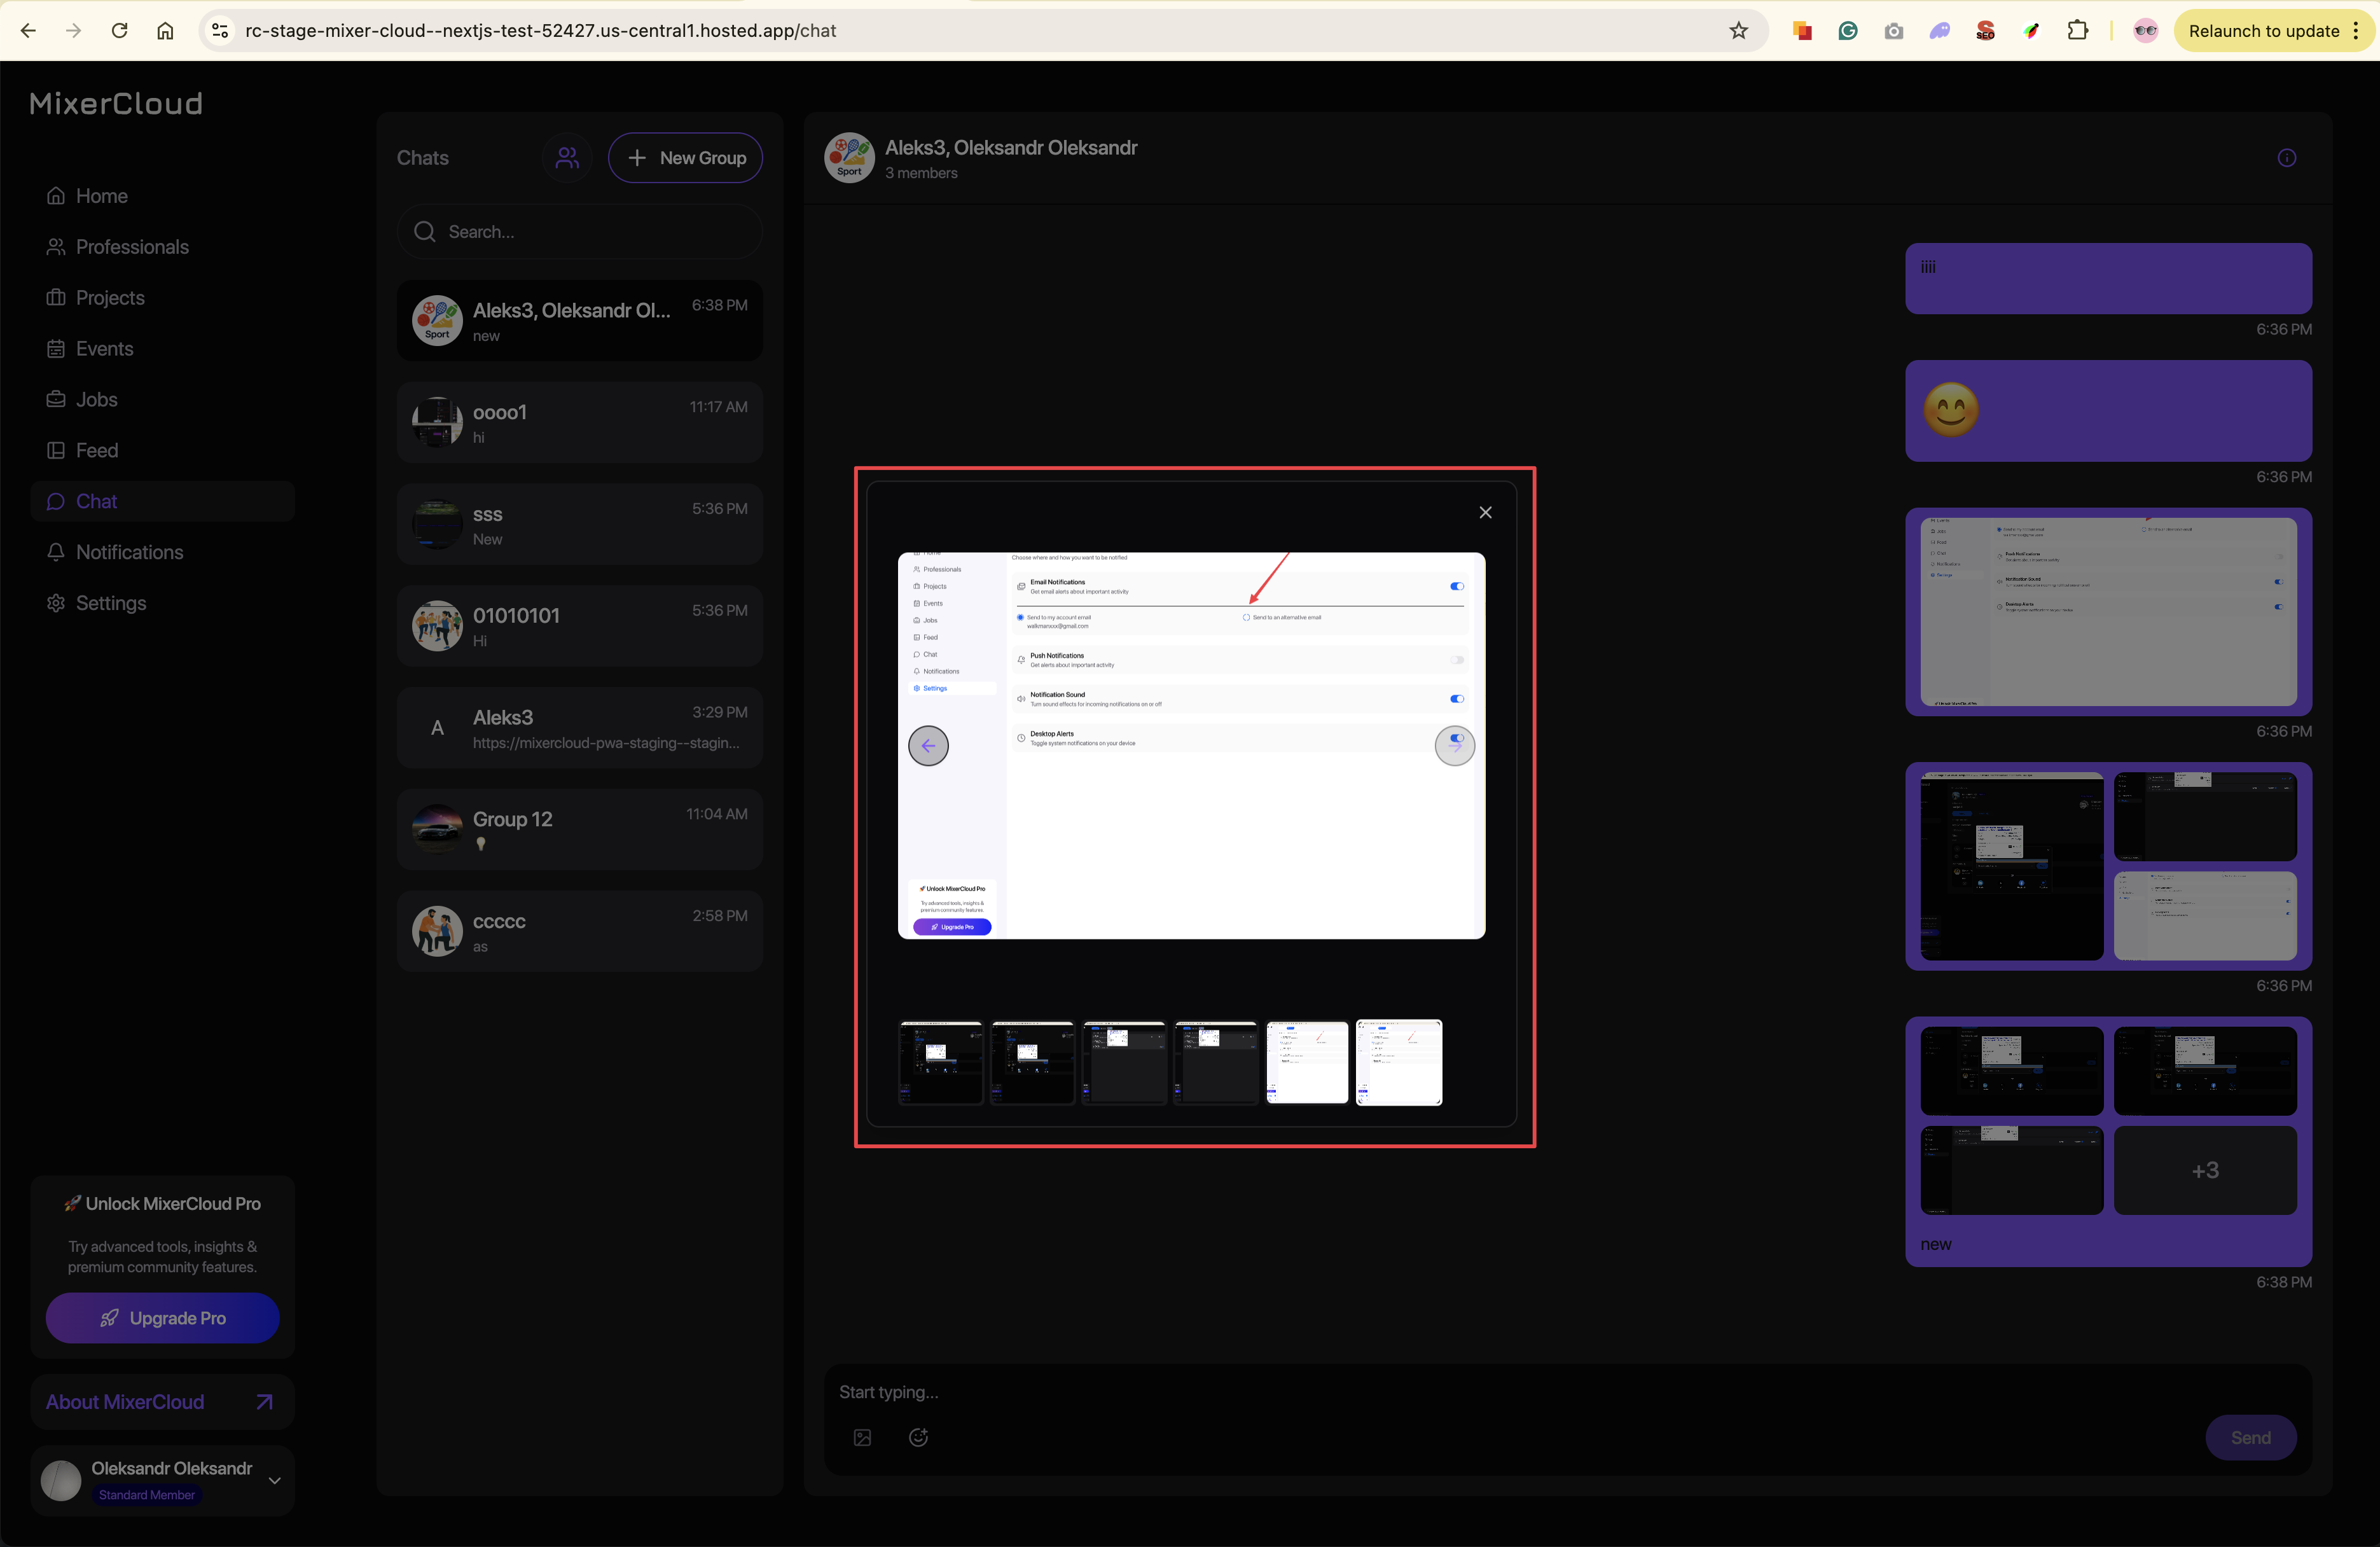
Task: Open Chrome's three-dot menu
Action: click(2356, 31)
